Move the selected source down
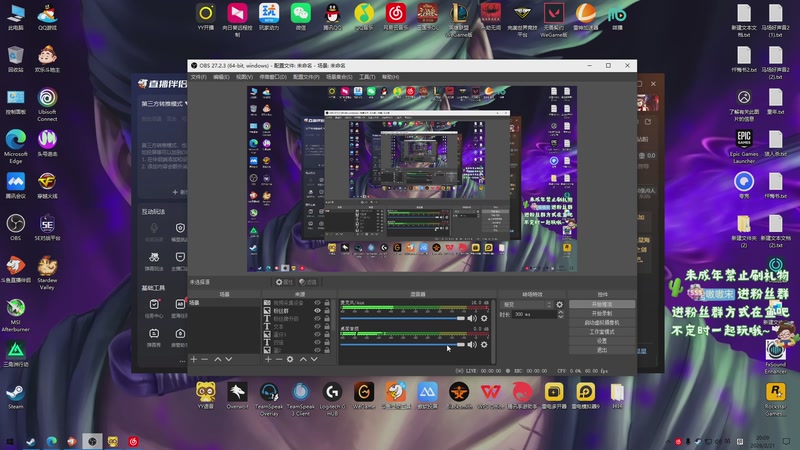The height and width of the screenshot is (450, 800). (314, 359)
